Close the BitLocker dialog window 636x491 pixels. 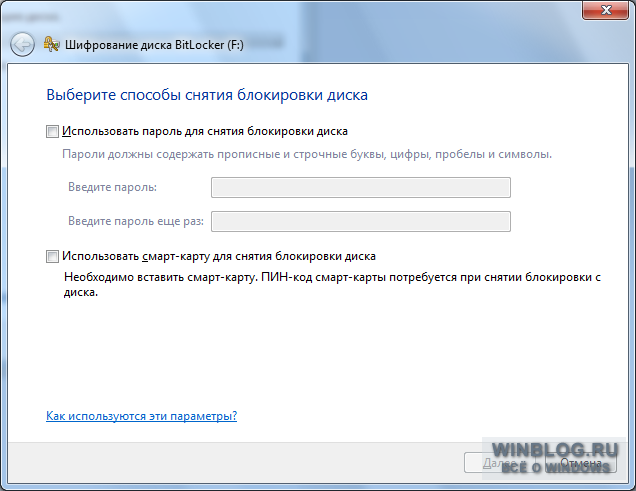pyautogui.click(x=606, y=9)
